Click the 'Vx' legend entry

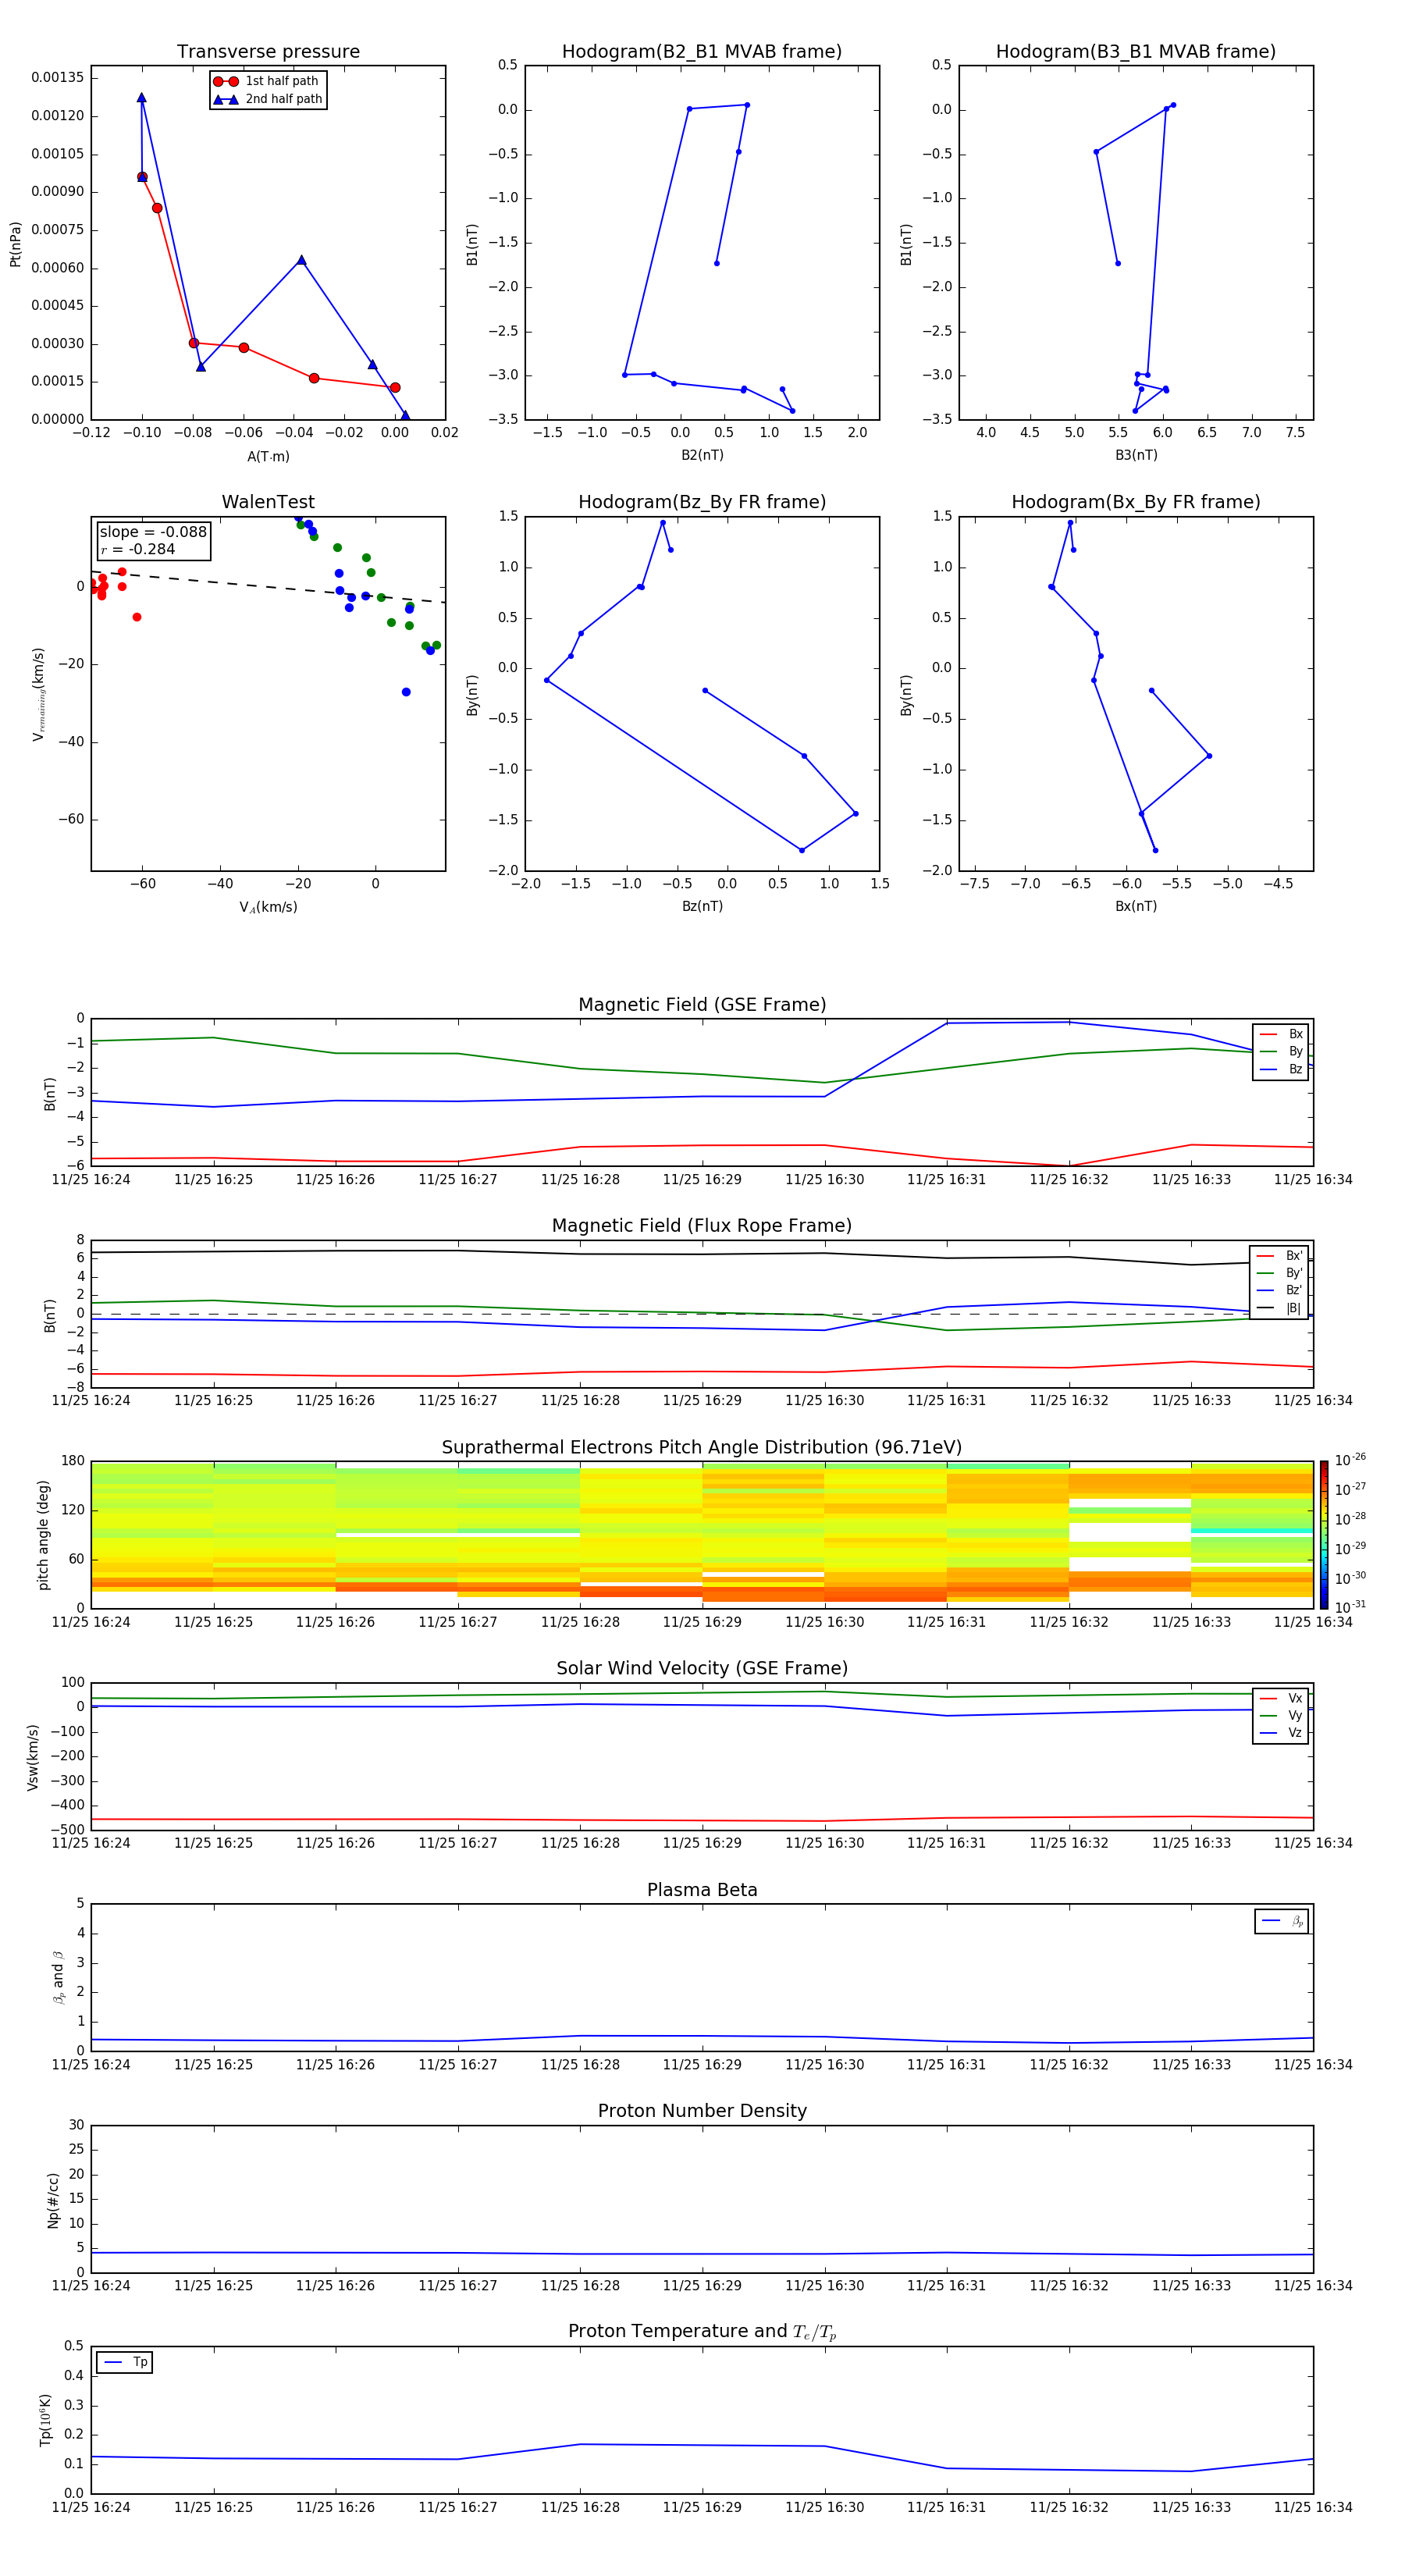click(x=1281, y=1698)
